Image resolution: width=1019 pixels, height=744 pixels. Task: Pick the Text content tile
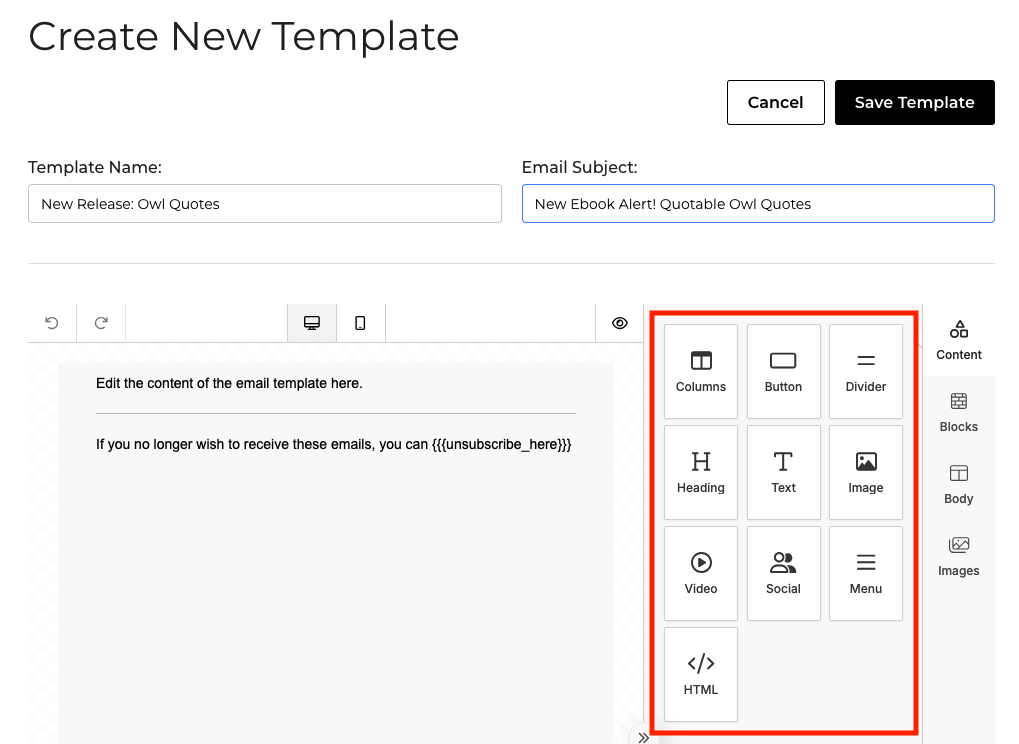[783, 472]
